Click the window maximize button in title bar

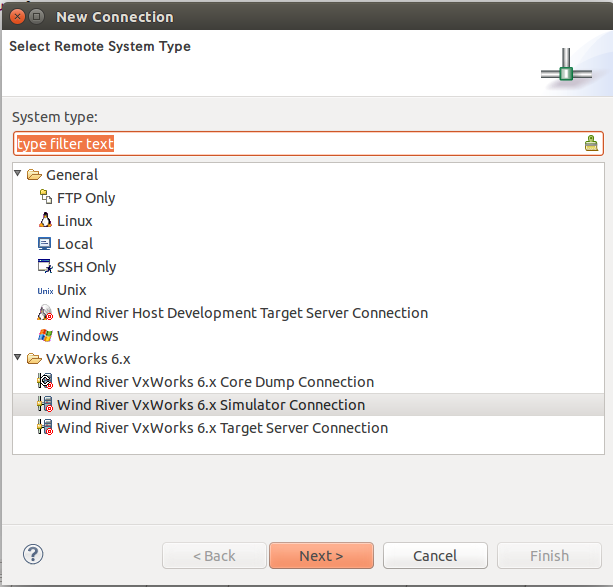coord(36,16)
